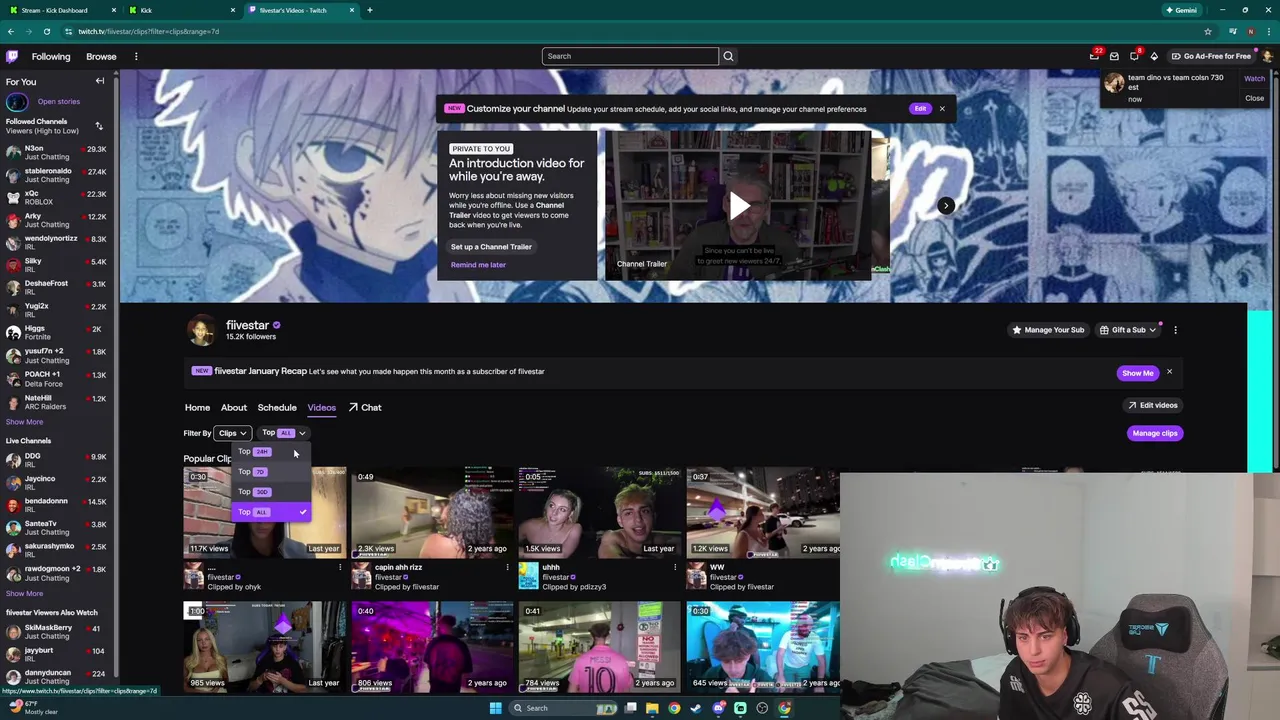
Task: Open the capin ahh rizz clip thumbnail
Action: 431,512
